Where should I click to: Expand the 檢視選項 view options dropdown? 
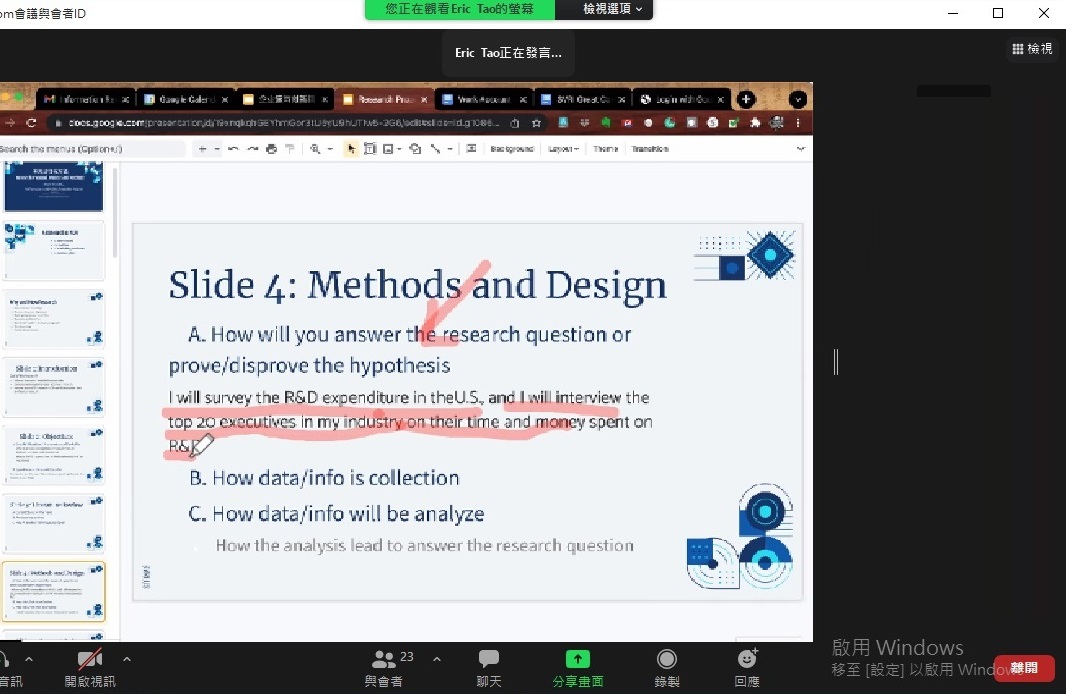pos(604,9)
